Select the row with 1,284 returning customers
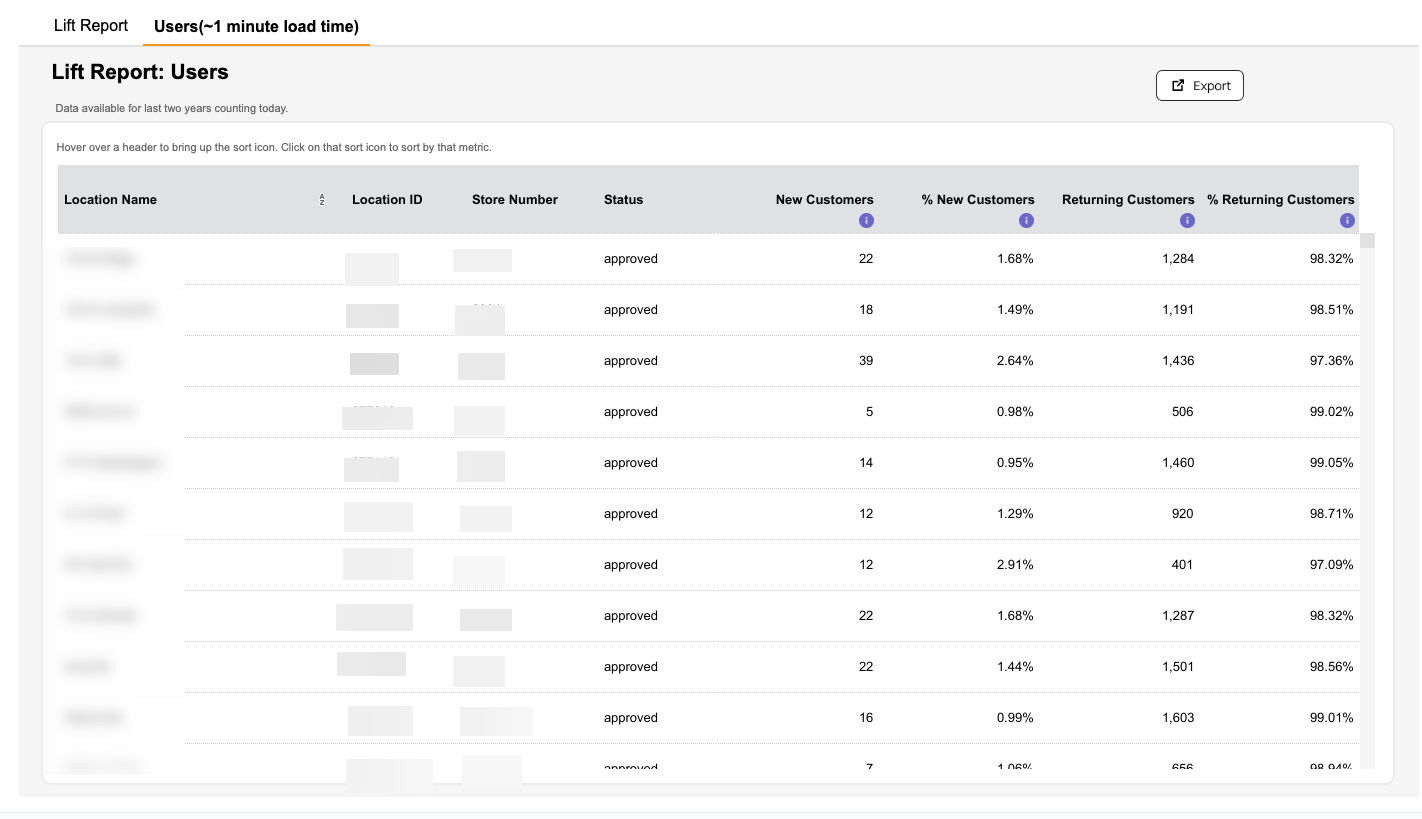Viewport: 1422px width, 819px height. point(708,259)
